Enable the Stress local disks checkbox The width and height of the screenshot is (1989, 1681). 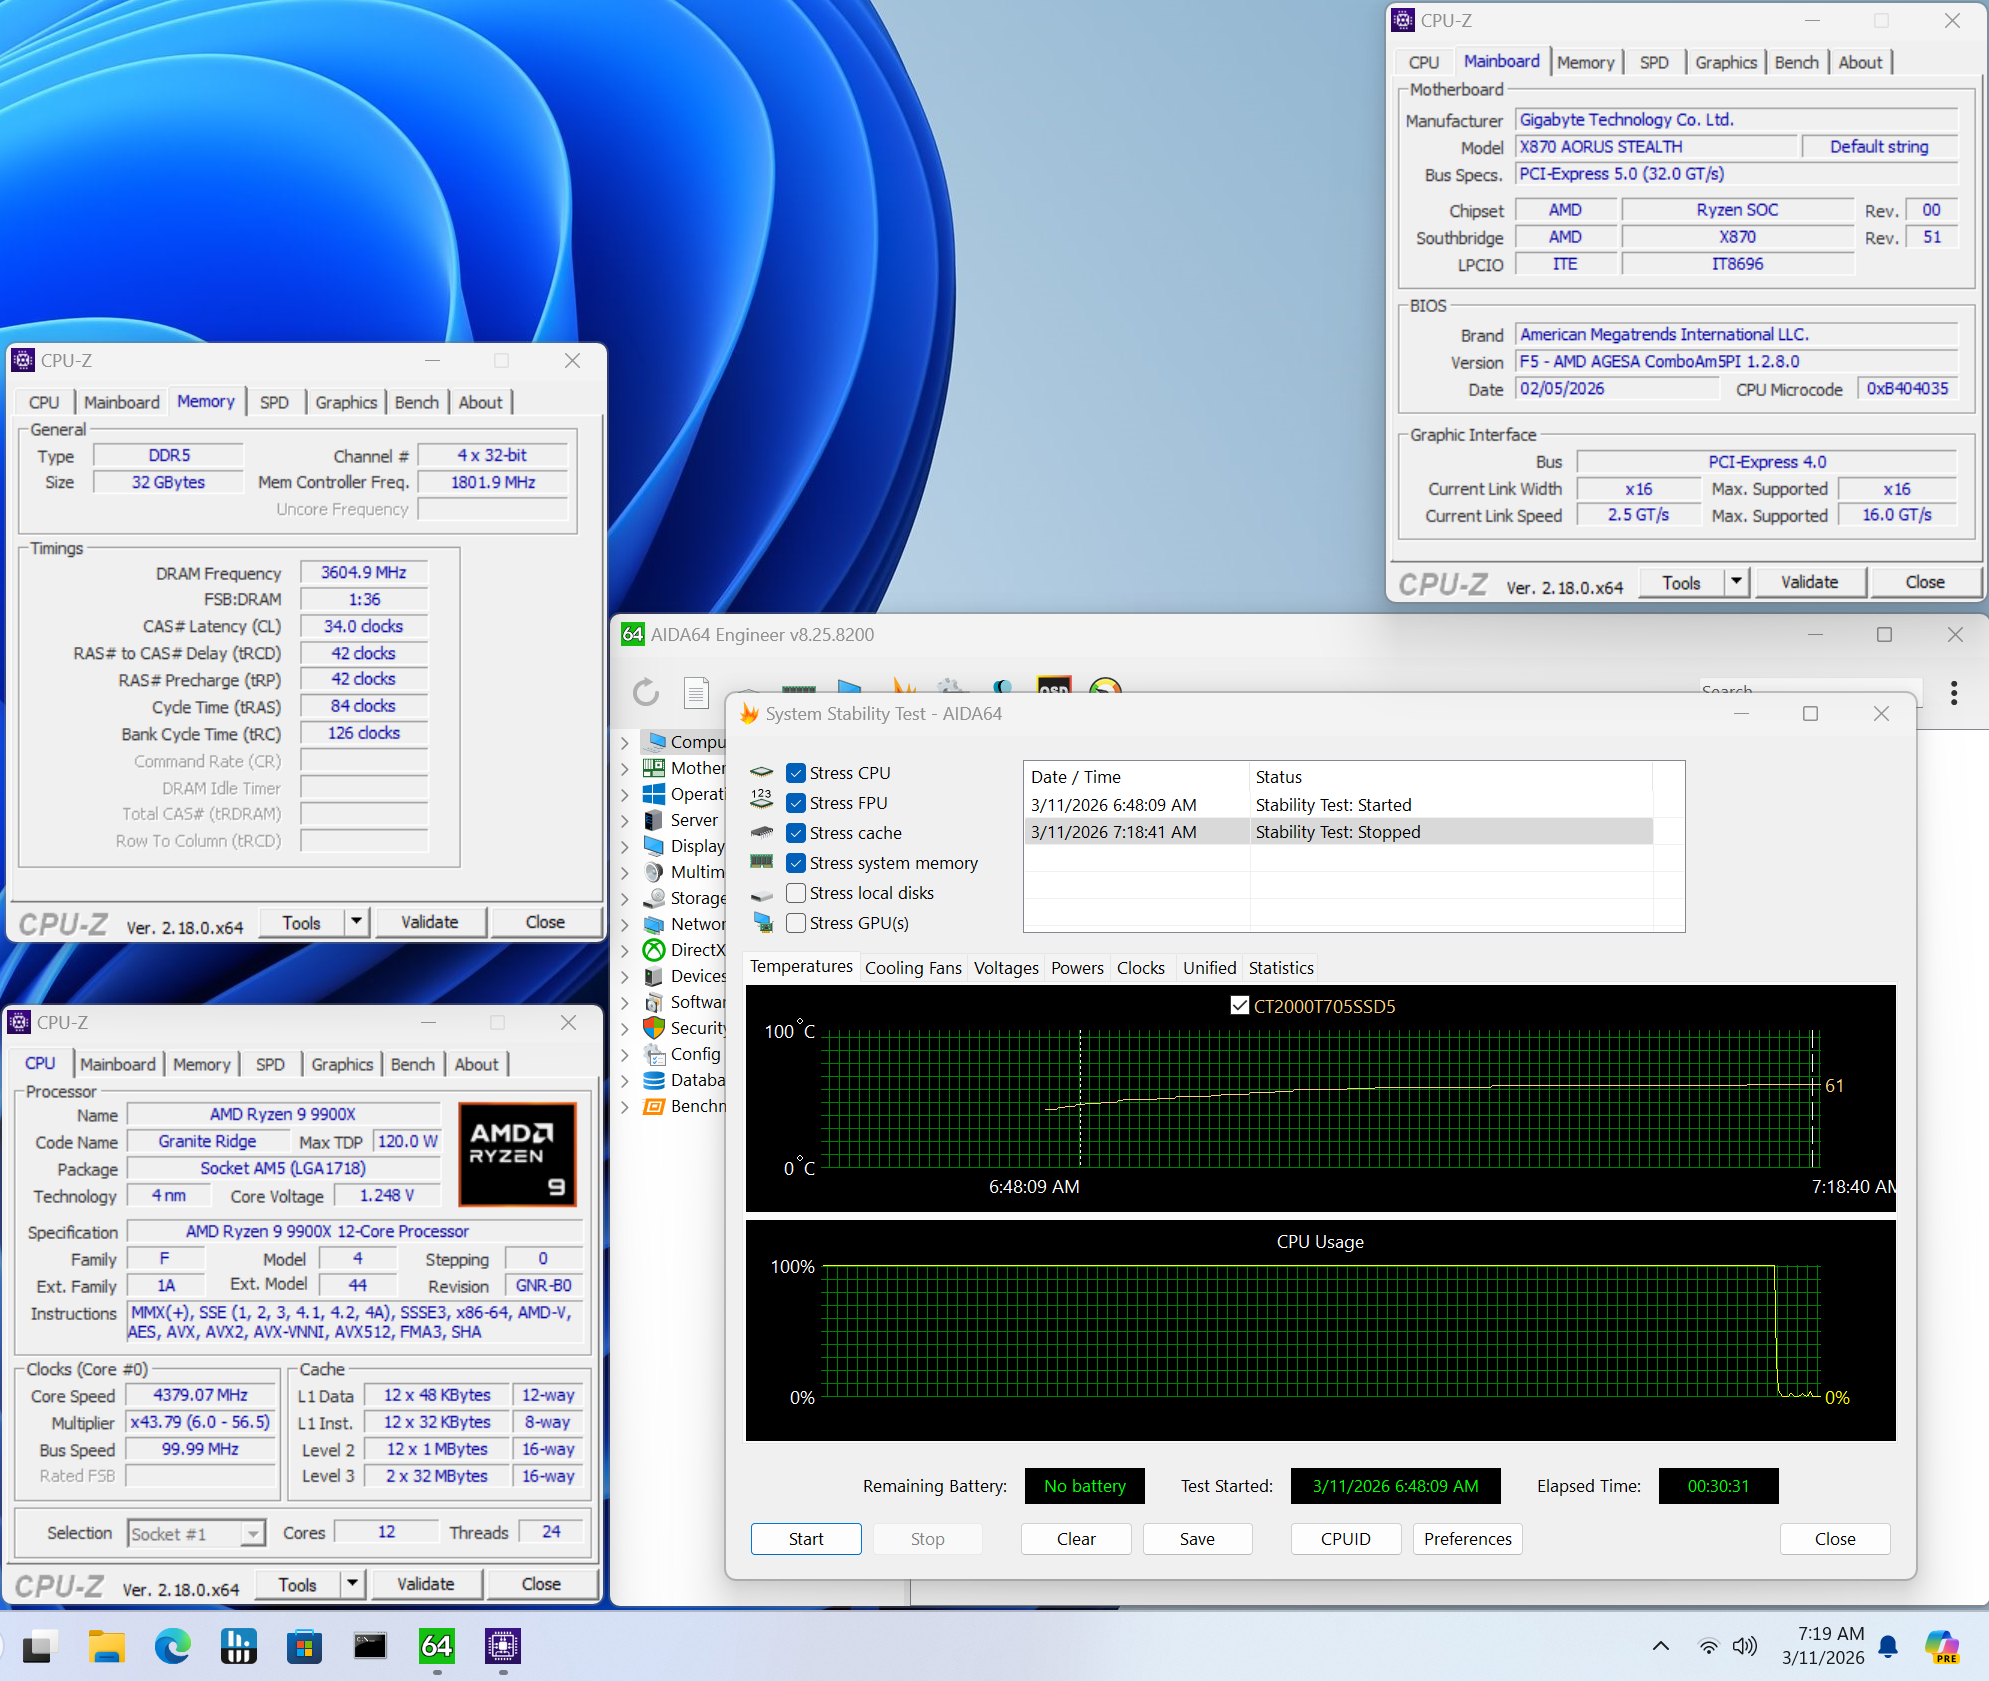tap(796, 893)
